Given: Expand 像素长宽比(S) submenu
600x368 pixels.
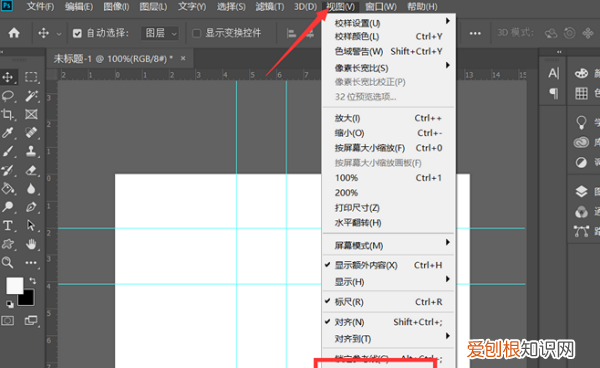Looking at the screenshot, I should (x=388, y=68).
